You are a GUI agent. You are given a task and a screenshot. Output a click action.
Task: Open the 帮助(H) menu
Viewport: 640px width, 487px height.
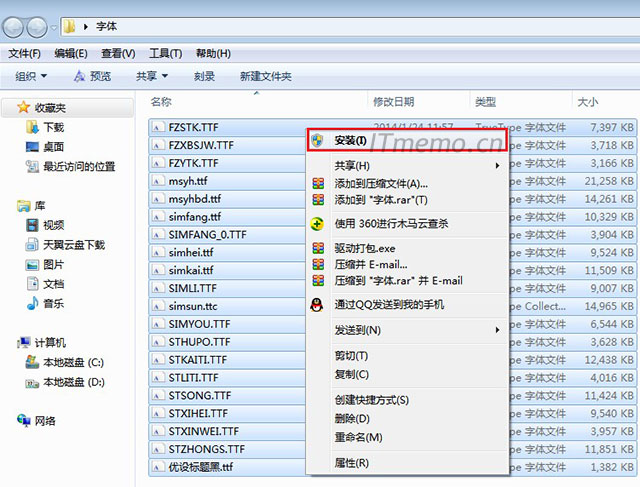coord(213,53)
